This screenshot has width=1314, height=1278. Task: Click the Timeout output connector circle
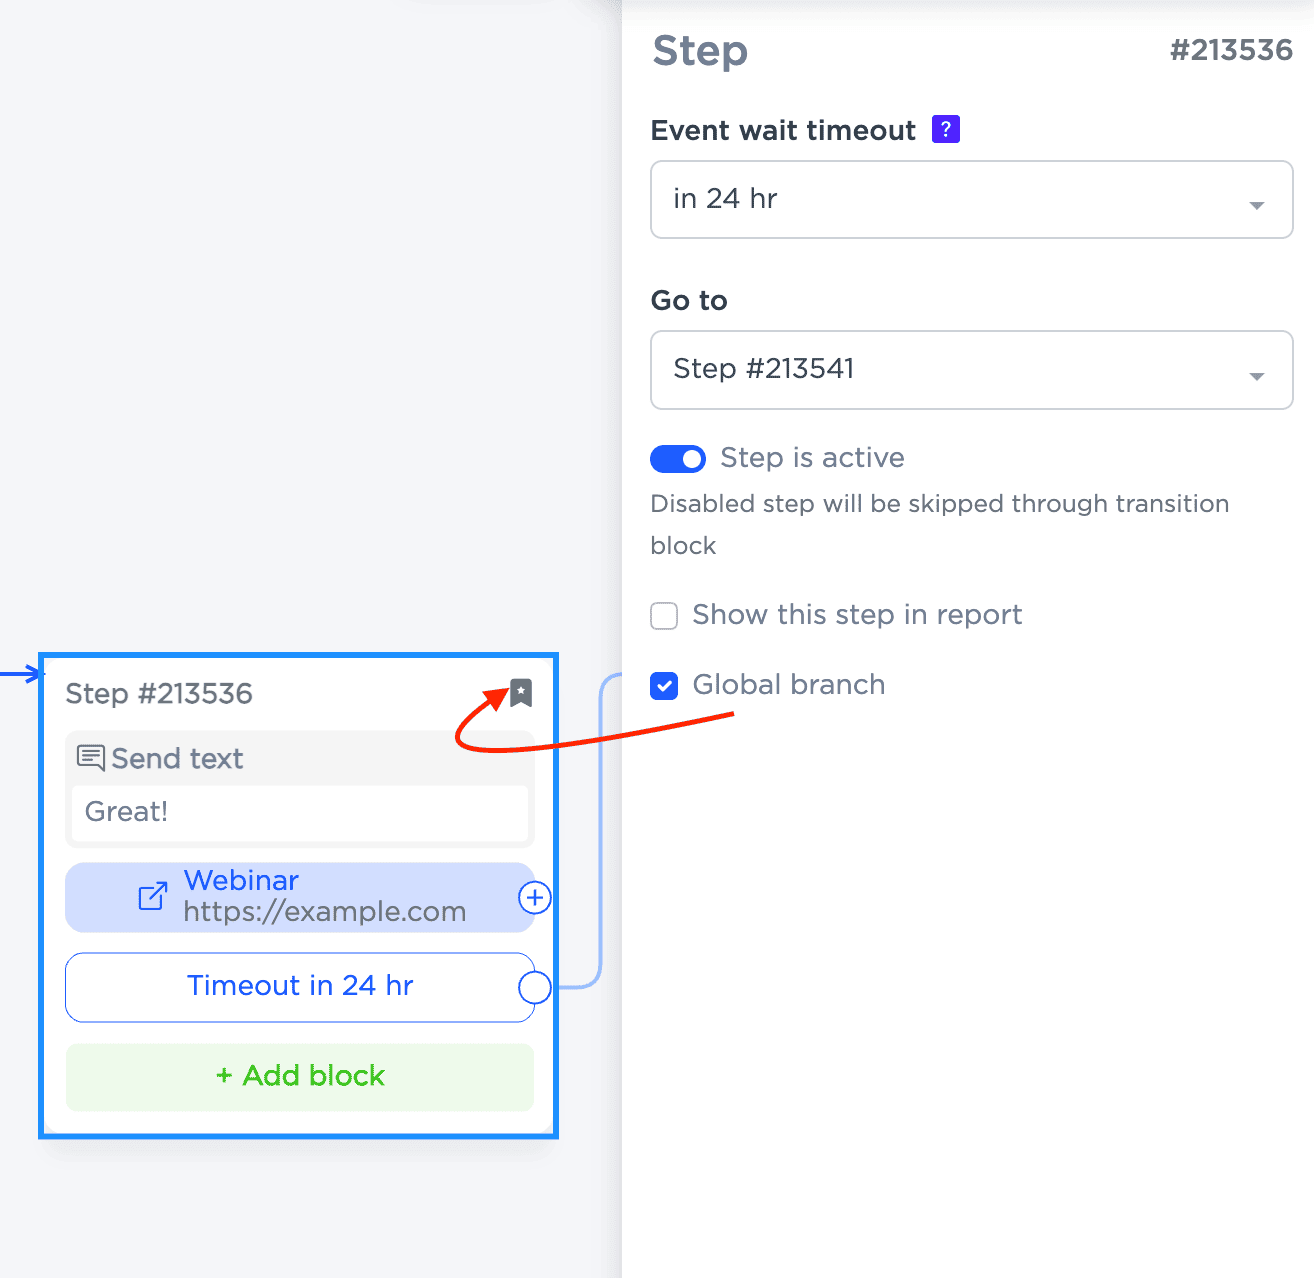535,987
